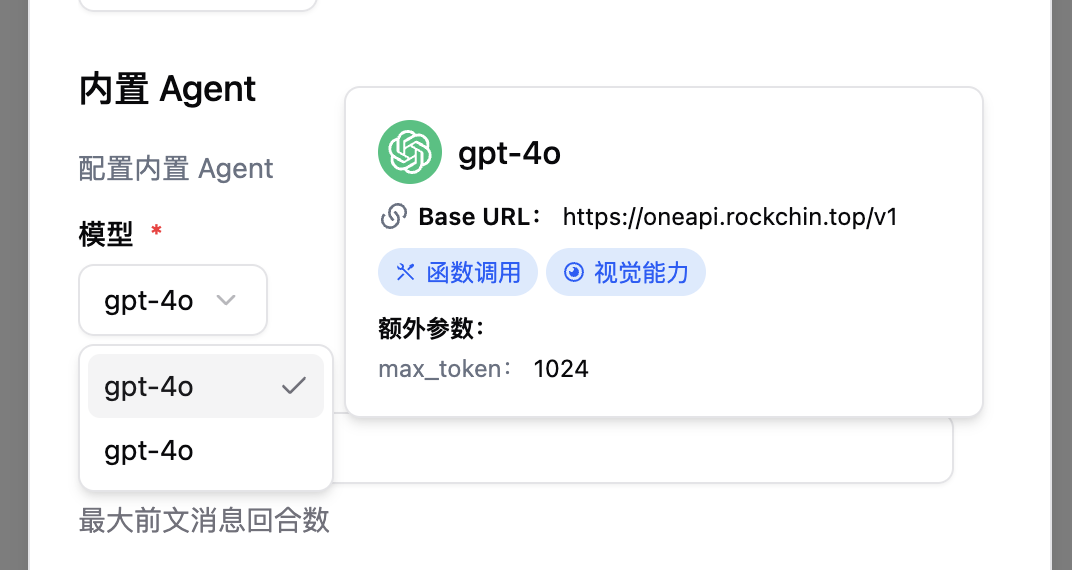Viewport: 1072px width, 570px height.
Task: Click the red required asterisk next to 模型
Action: [156, 233]
